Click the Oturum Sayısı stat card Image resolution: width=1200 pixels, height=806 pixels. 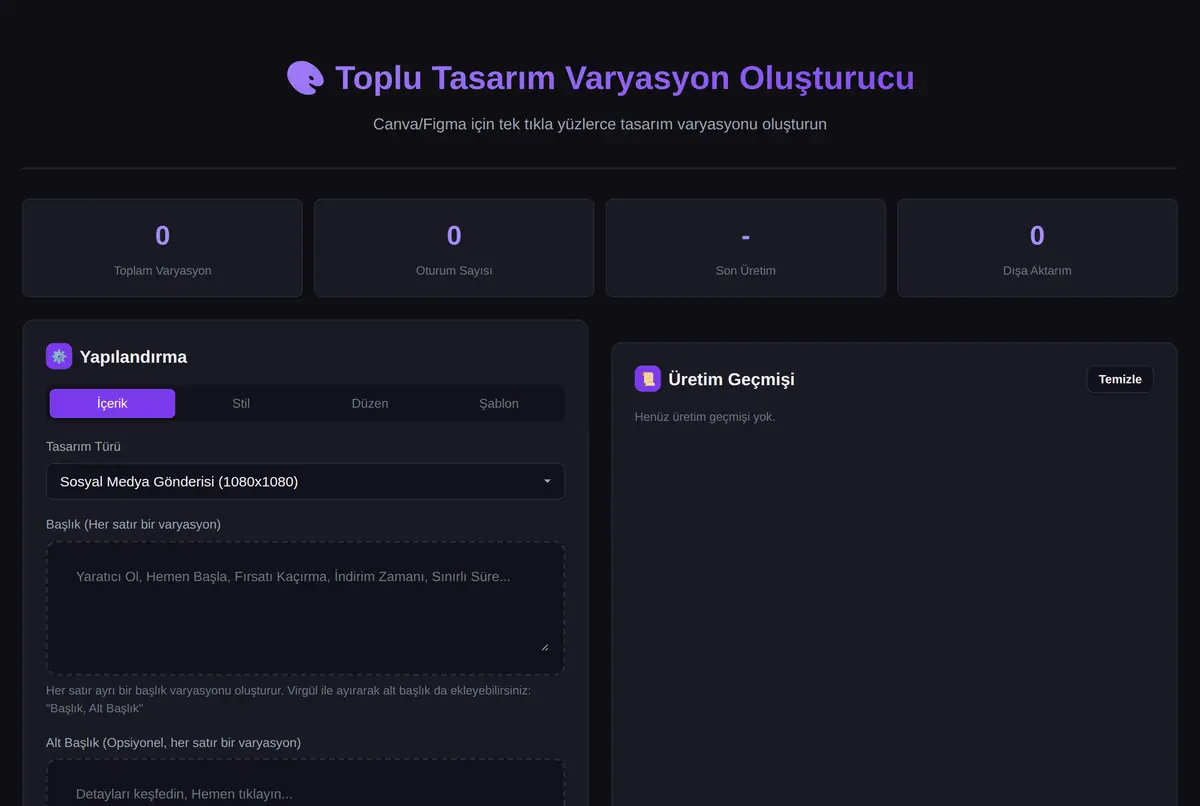point(454,248)
